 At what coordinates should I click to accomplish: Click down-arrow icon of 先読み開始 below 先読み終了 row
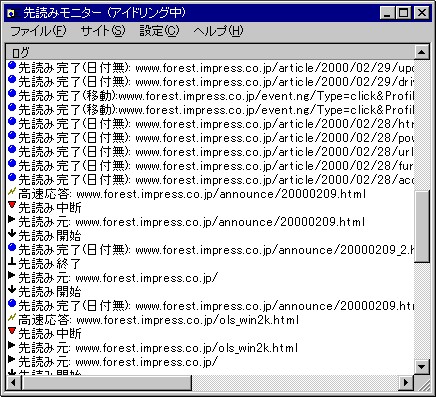(12, 290)
